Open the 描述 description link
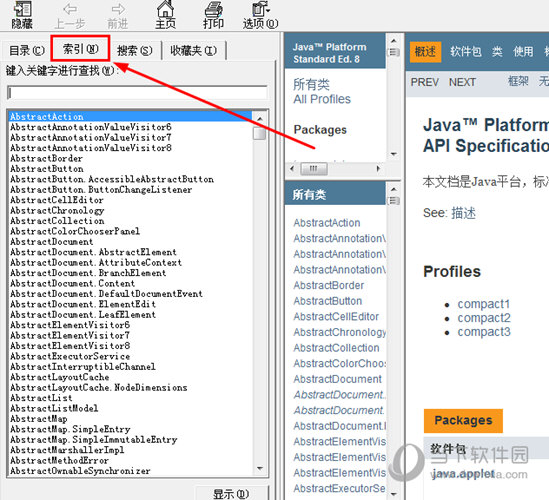Image resolution: width=549 pixels, height=500 pixels. (464, 213)
